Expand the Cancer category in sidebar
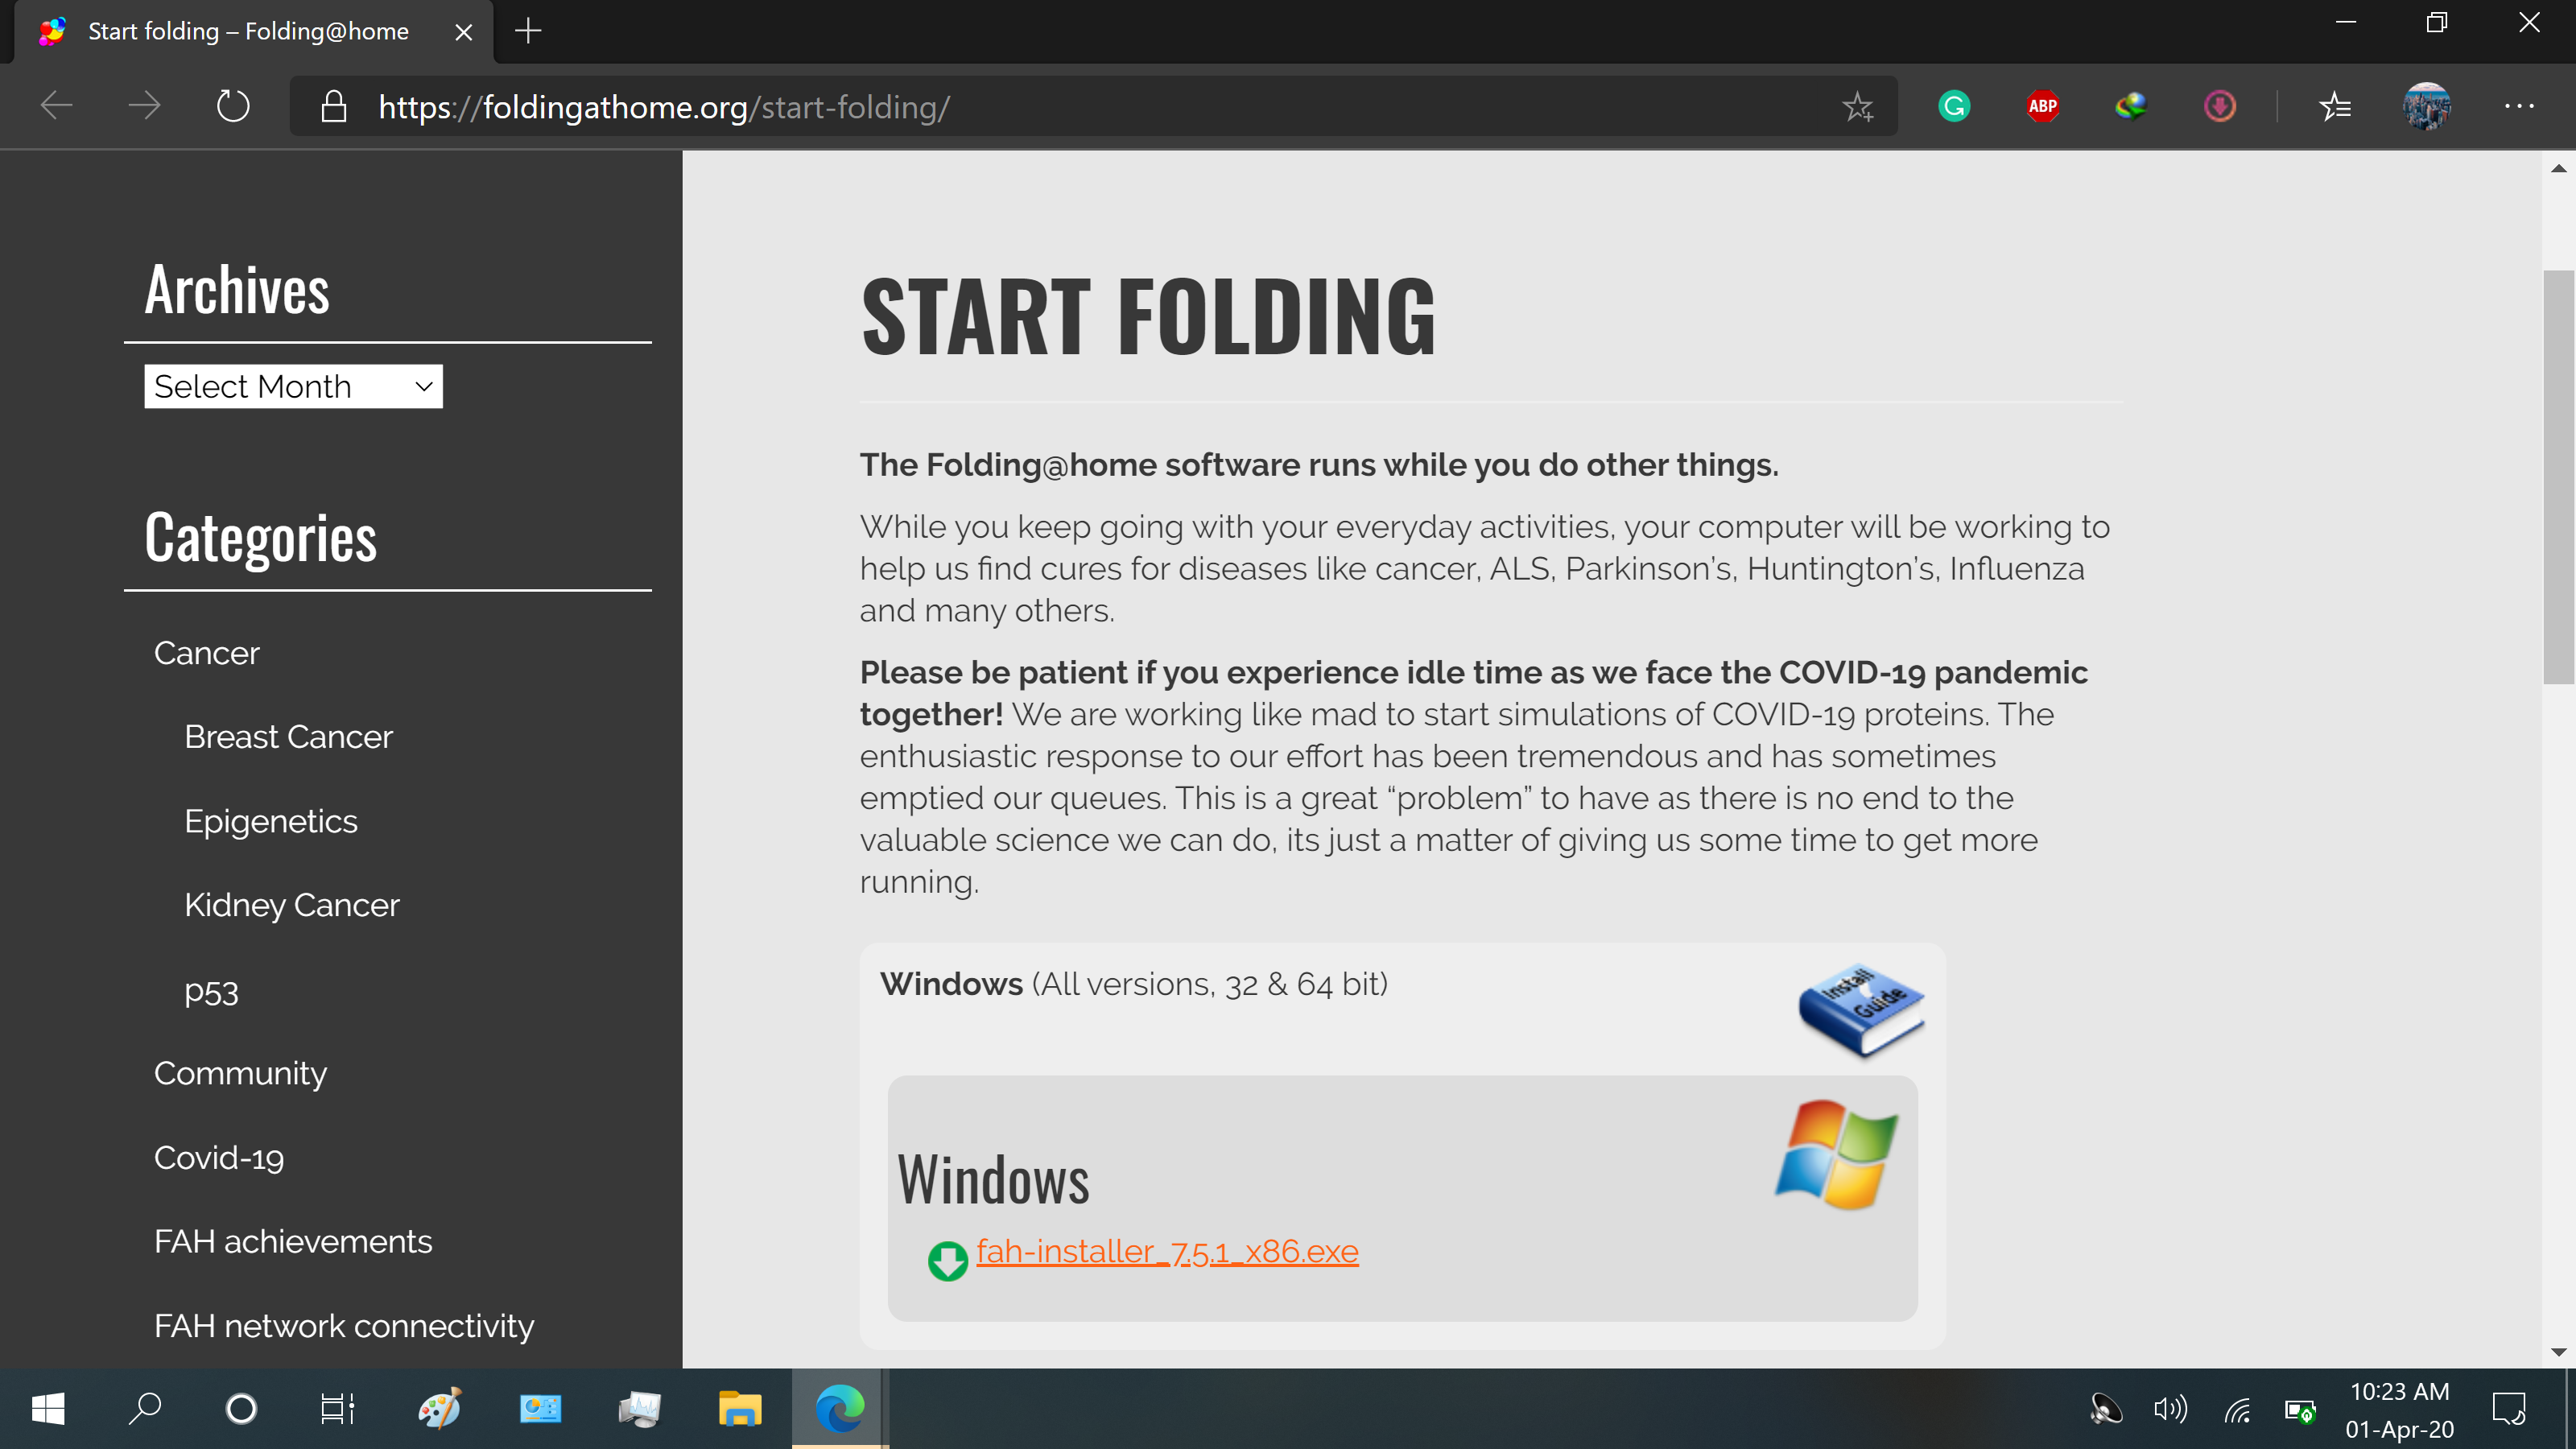The width and height of the screenshot is (2576, 1449). click(205, 651)
